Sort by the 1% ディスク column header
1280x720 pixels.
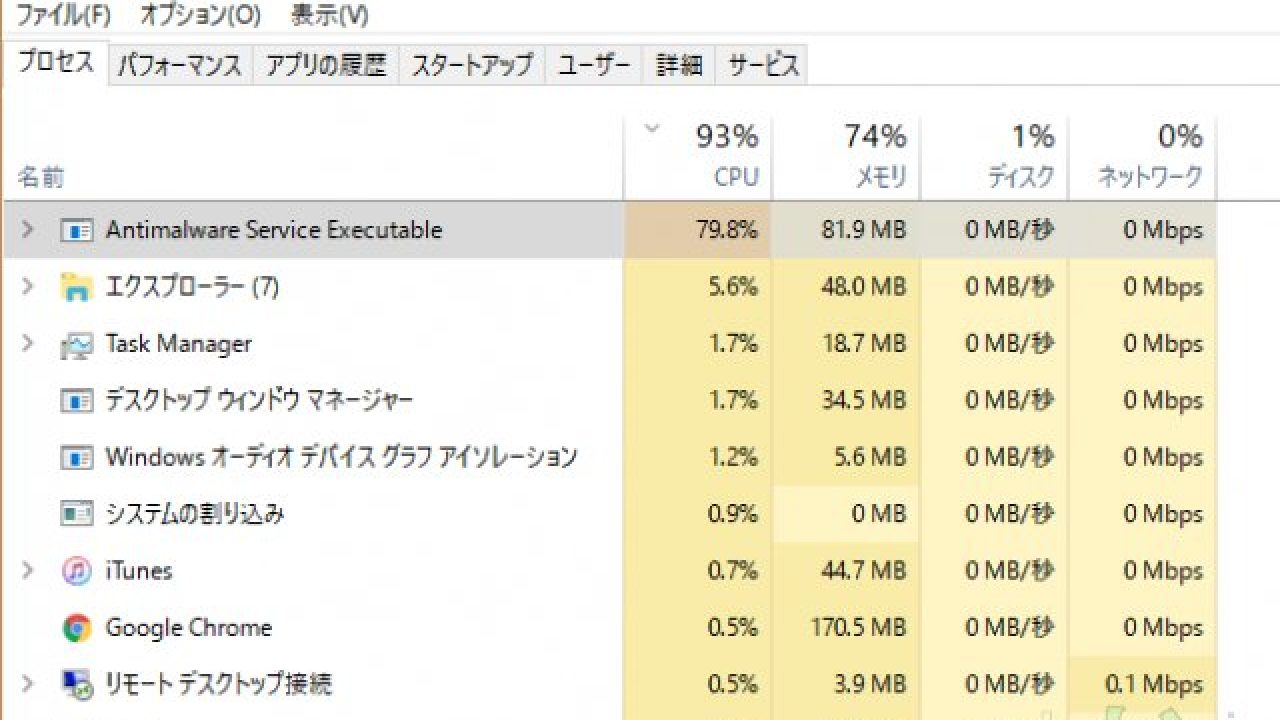994,156
